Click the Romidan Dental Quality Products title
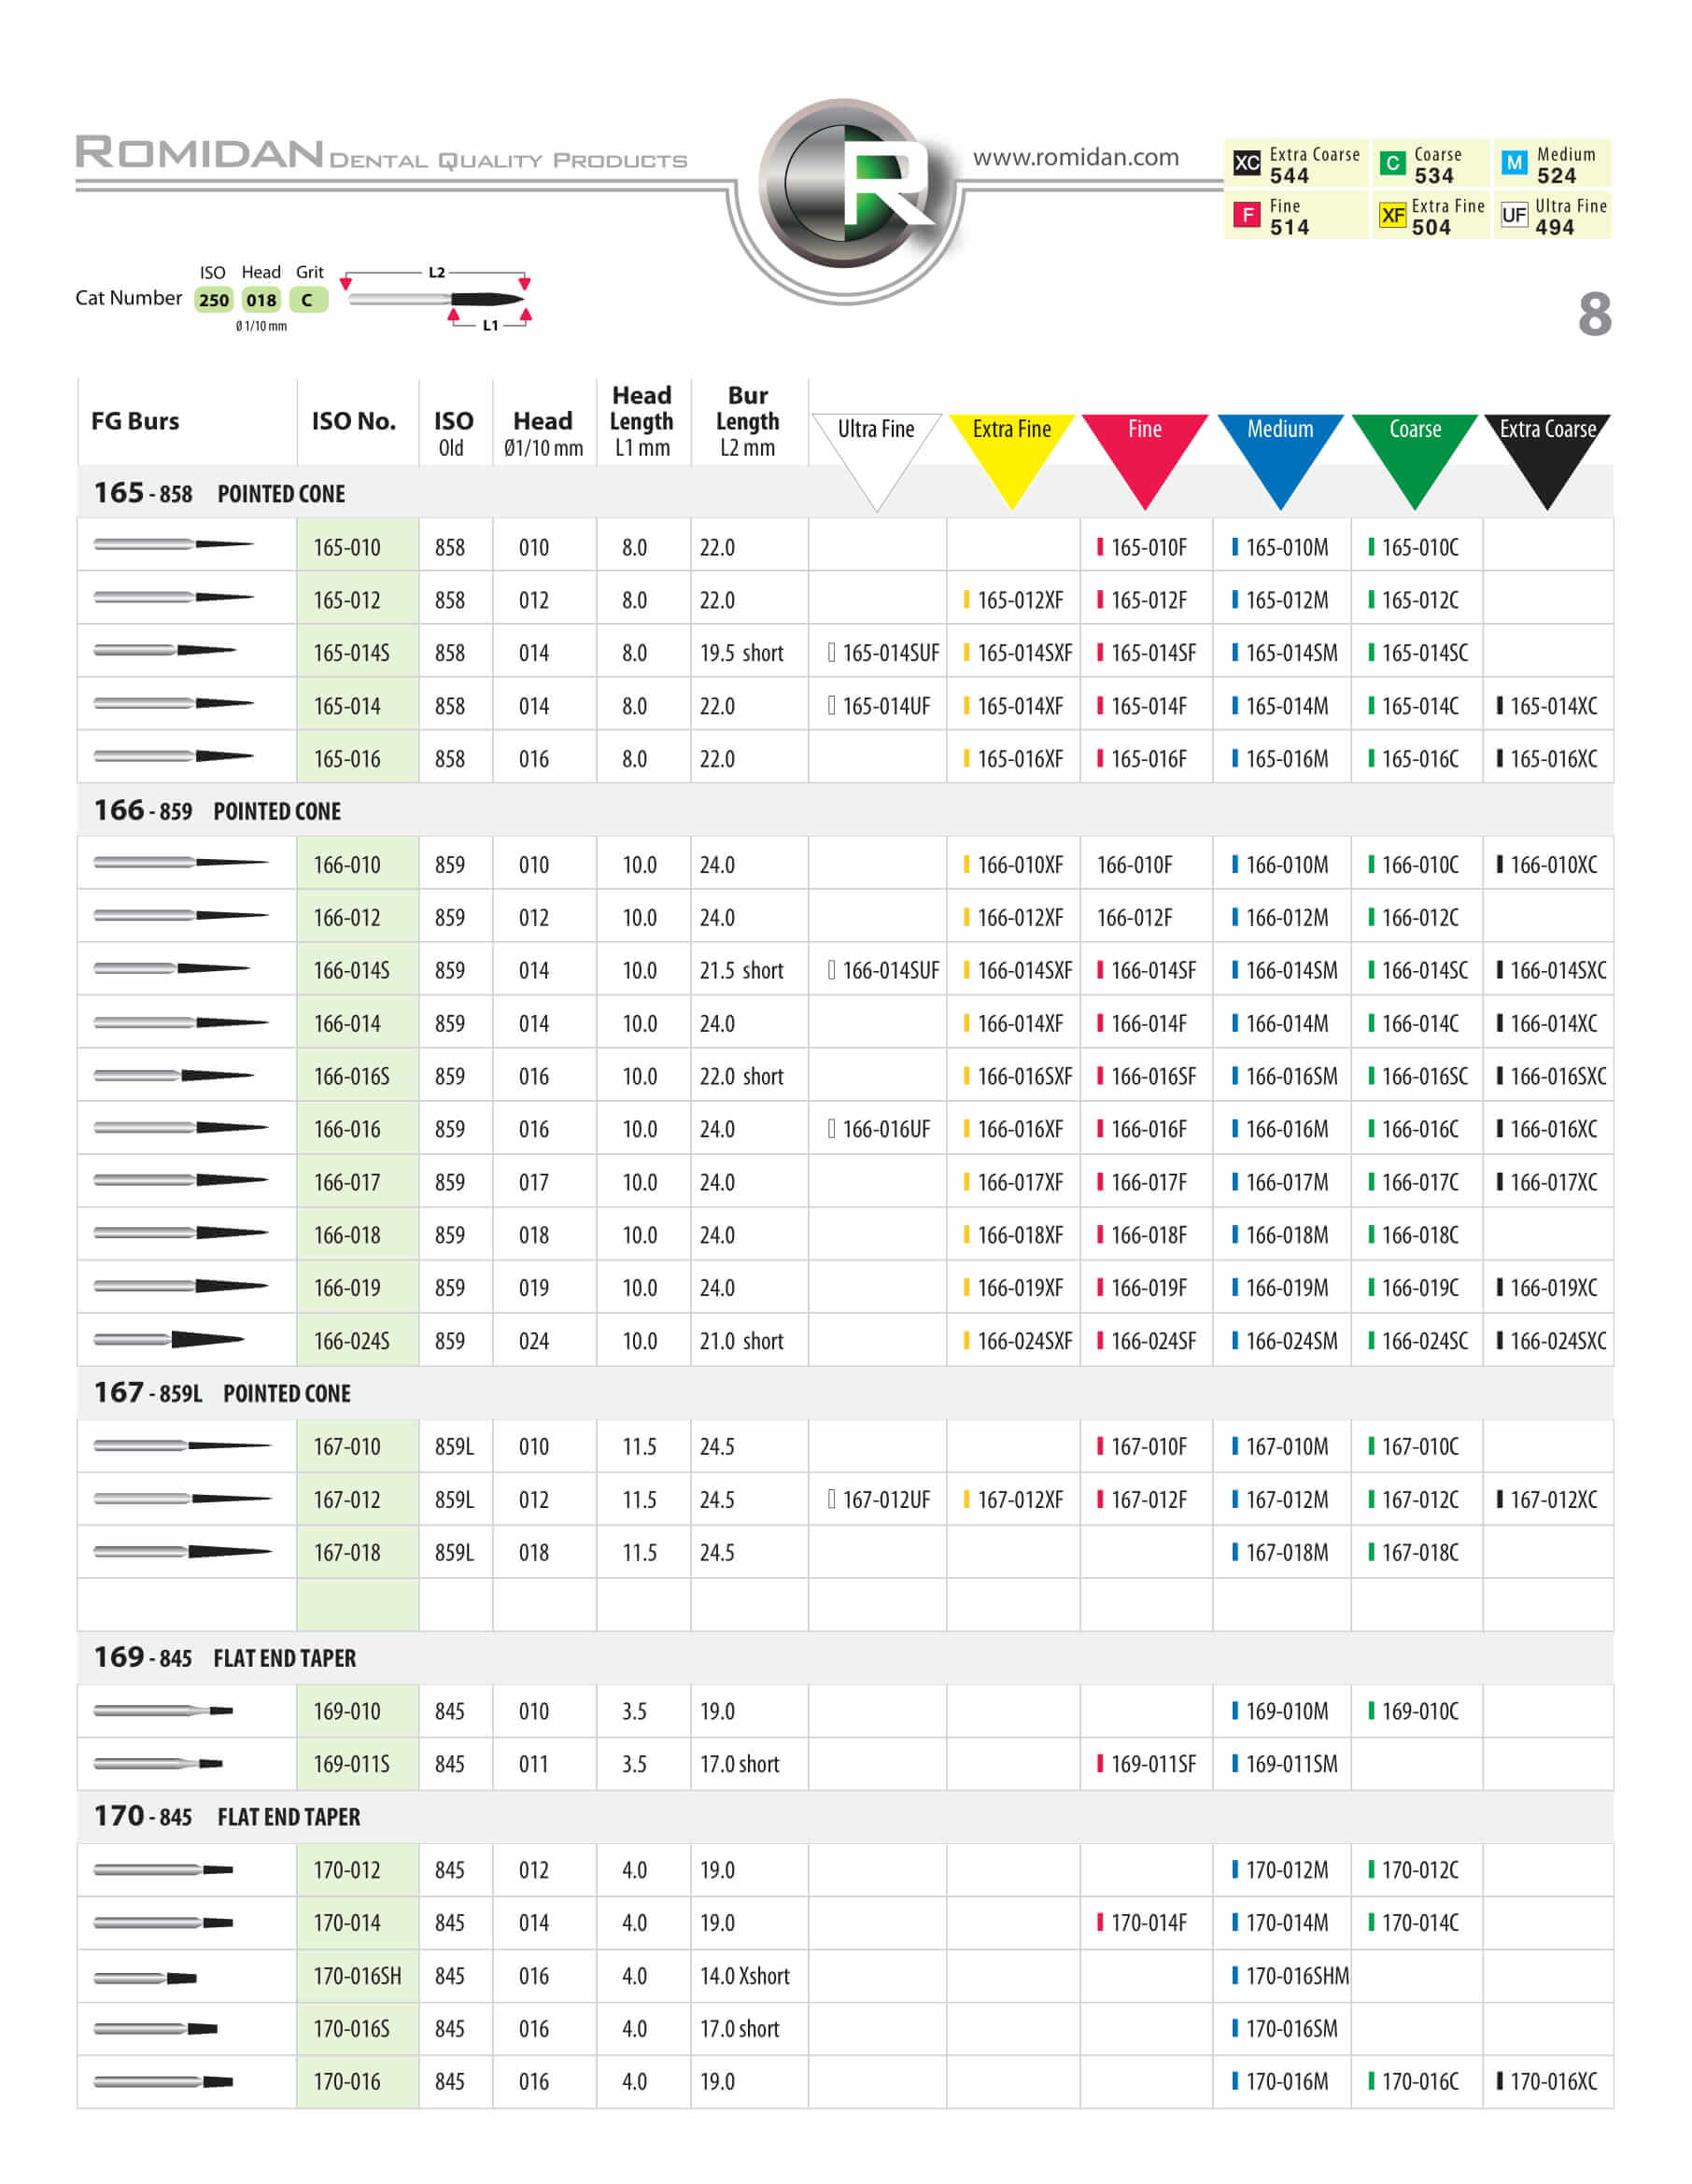Viewport: 1692px width, 2184px height. click(x=382, y=153)
